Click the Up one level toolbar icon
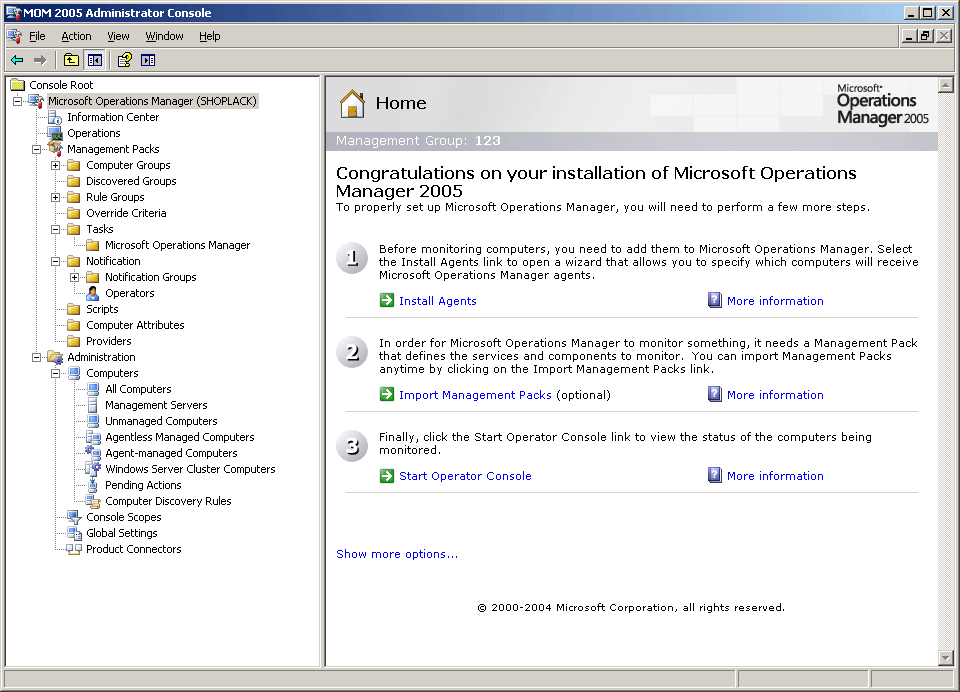 [x=71, y=60]
